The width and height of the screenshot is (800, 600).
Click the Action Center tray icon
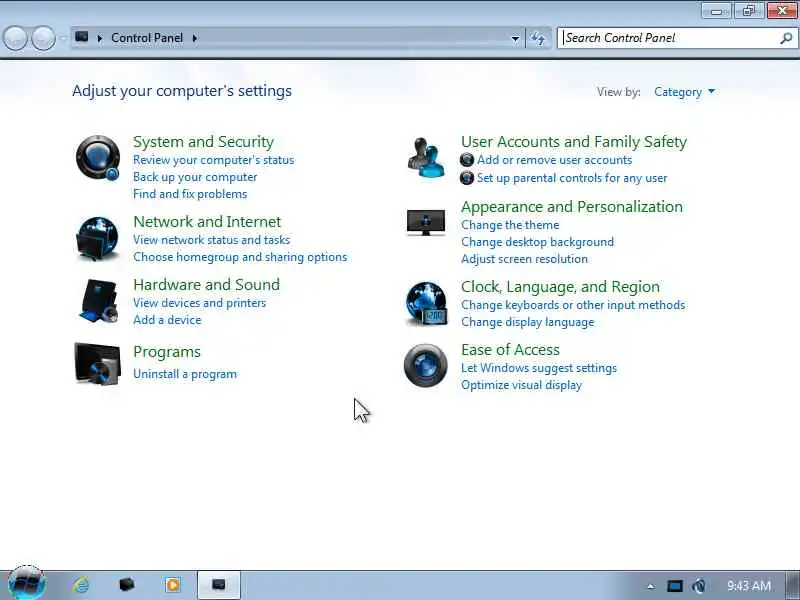pyautogui.click(x=674, y=586)
